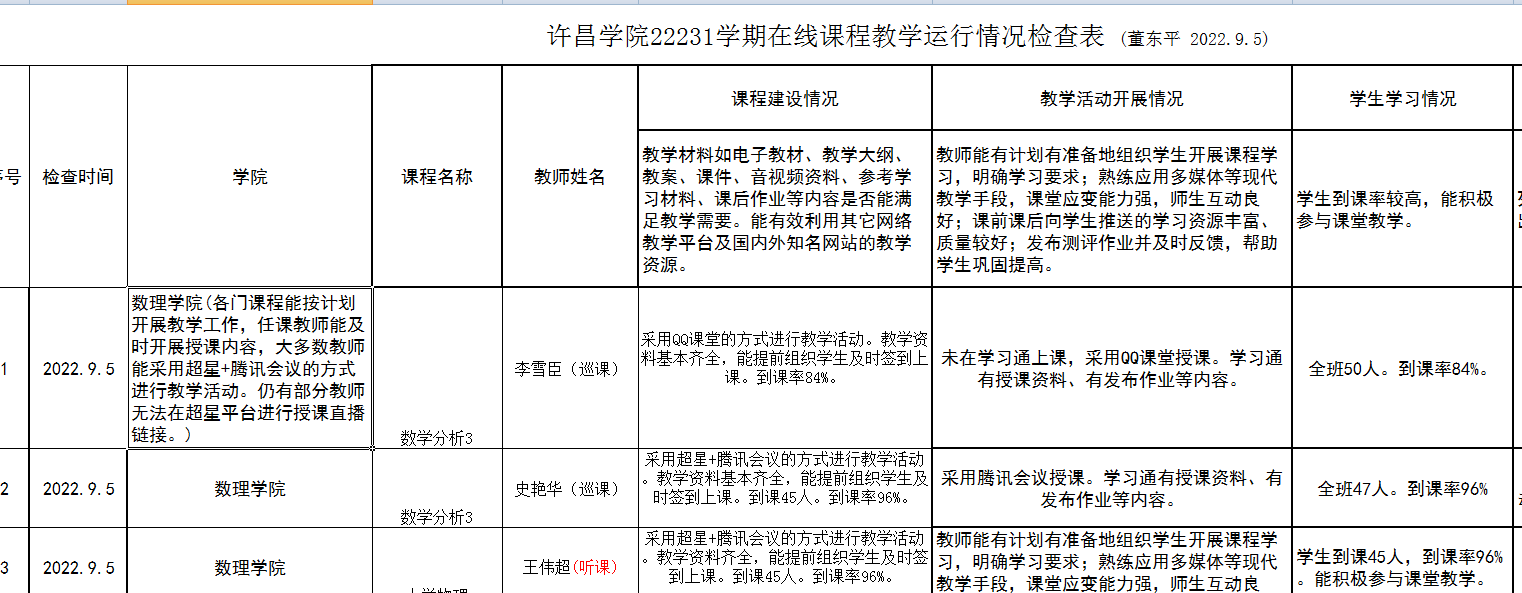1522x593 pixels.
Task: Click the cell 全班50人。到课率84%
Action: pyautogui.click(x=1402, y=368)
